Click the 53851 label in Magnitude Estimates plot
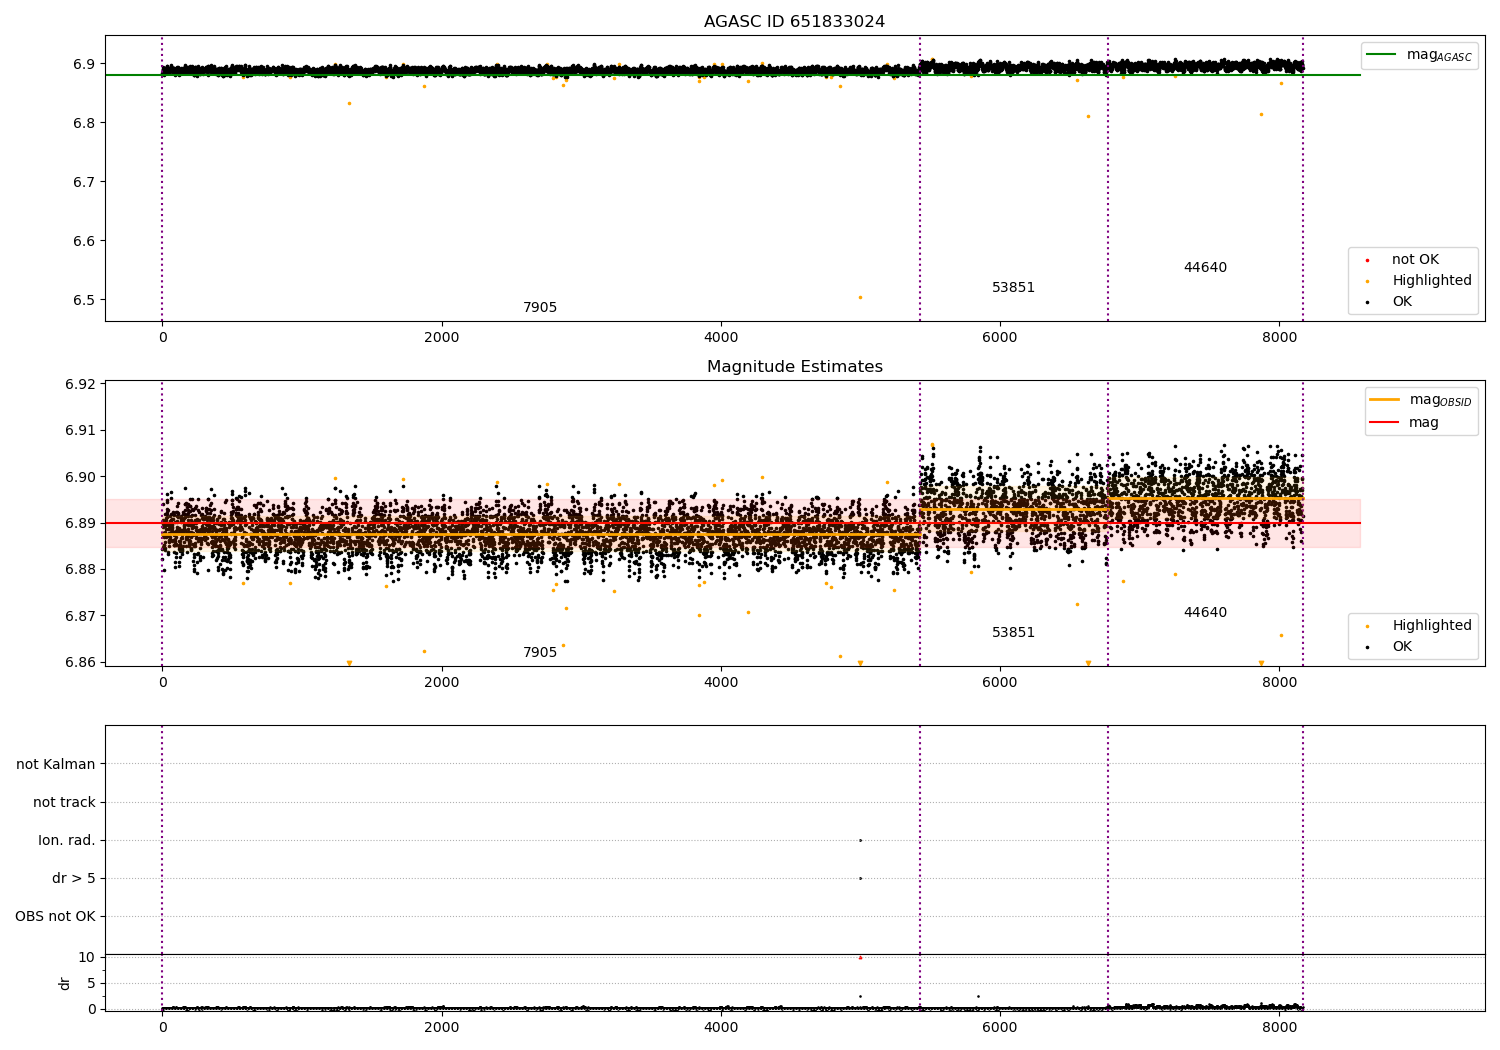This screenshot has height=1050, width=1500. click(x=1013, y=633)
